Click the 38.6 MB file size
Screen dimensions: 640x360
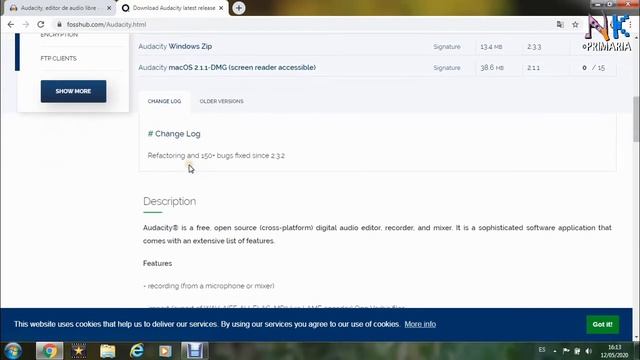pyautogui.click(x=492, y=68)
